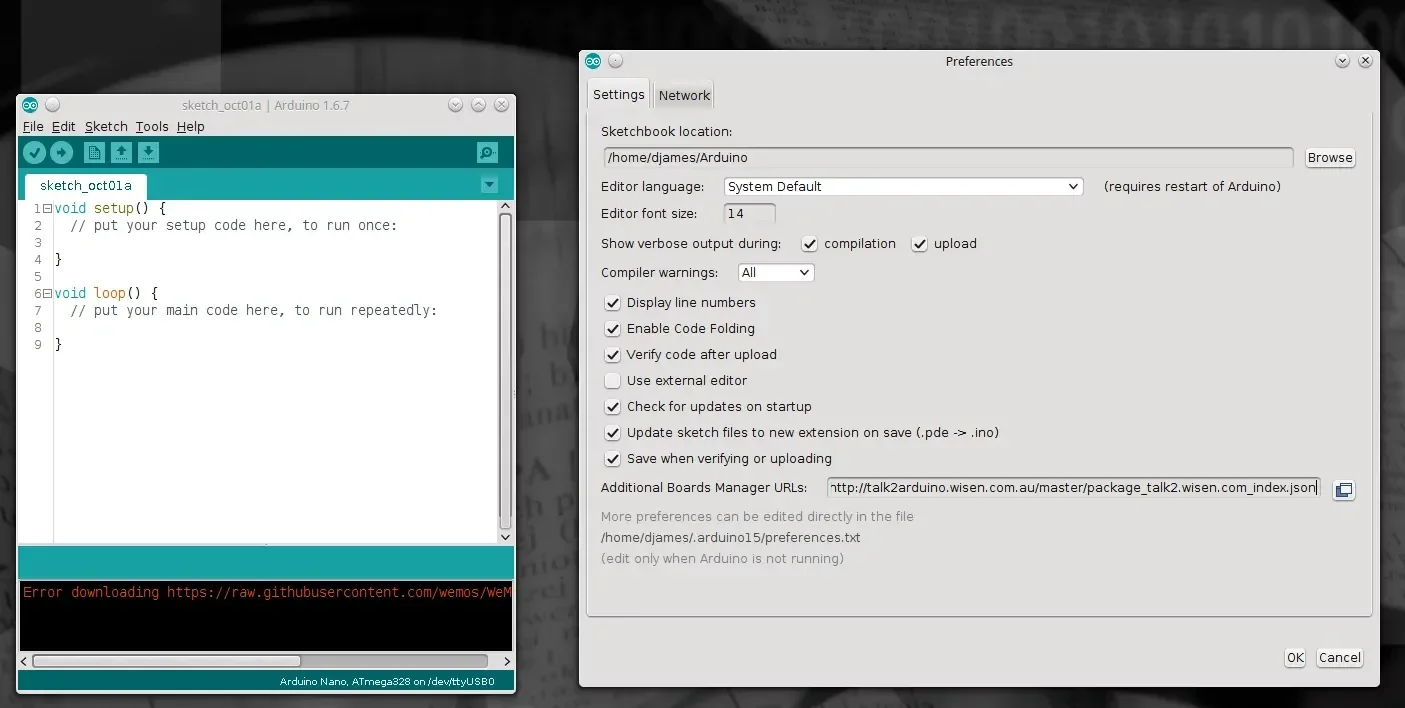Screen dimensions: 1405x708
Task: Click the Arduino logo in sketch window titlebar
Action: pyautogui.click(x=30, y=105)
